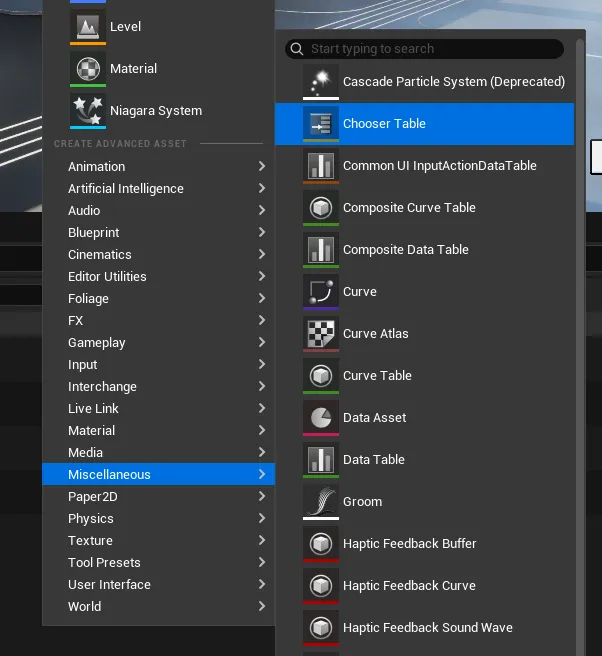Open the Live Link category
The height and width of the screenshot is (656, 602).
tap(159, 408)
